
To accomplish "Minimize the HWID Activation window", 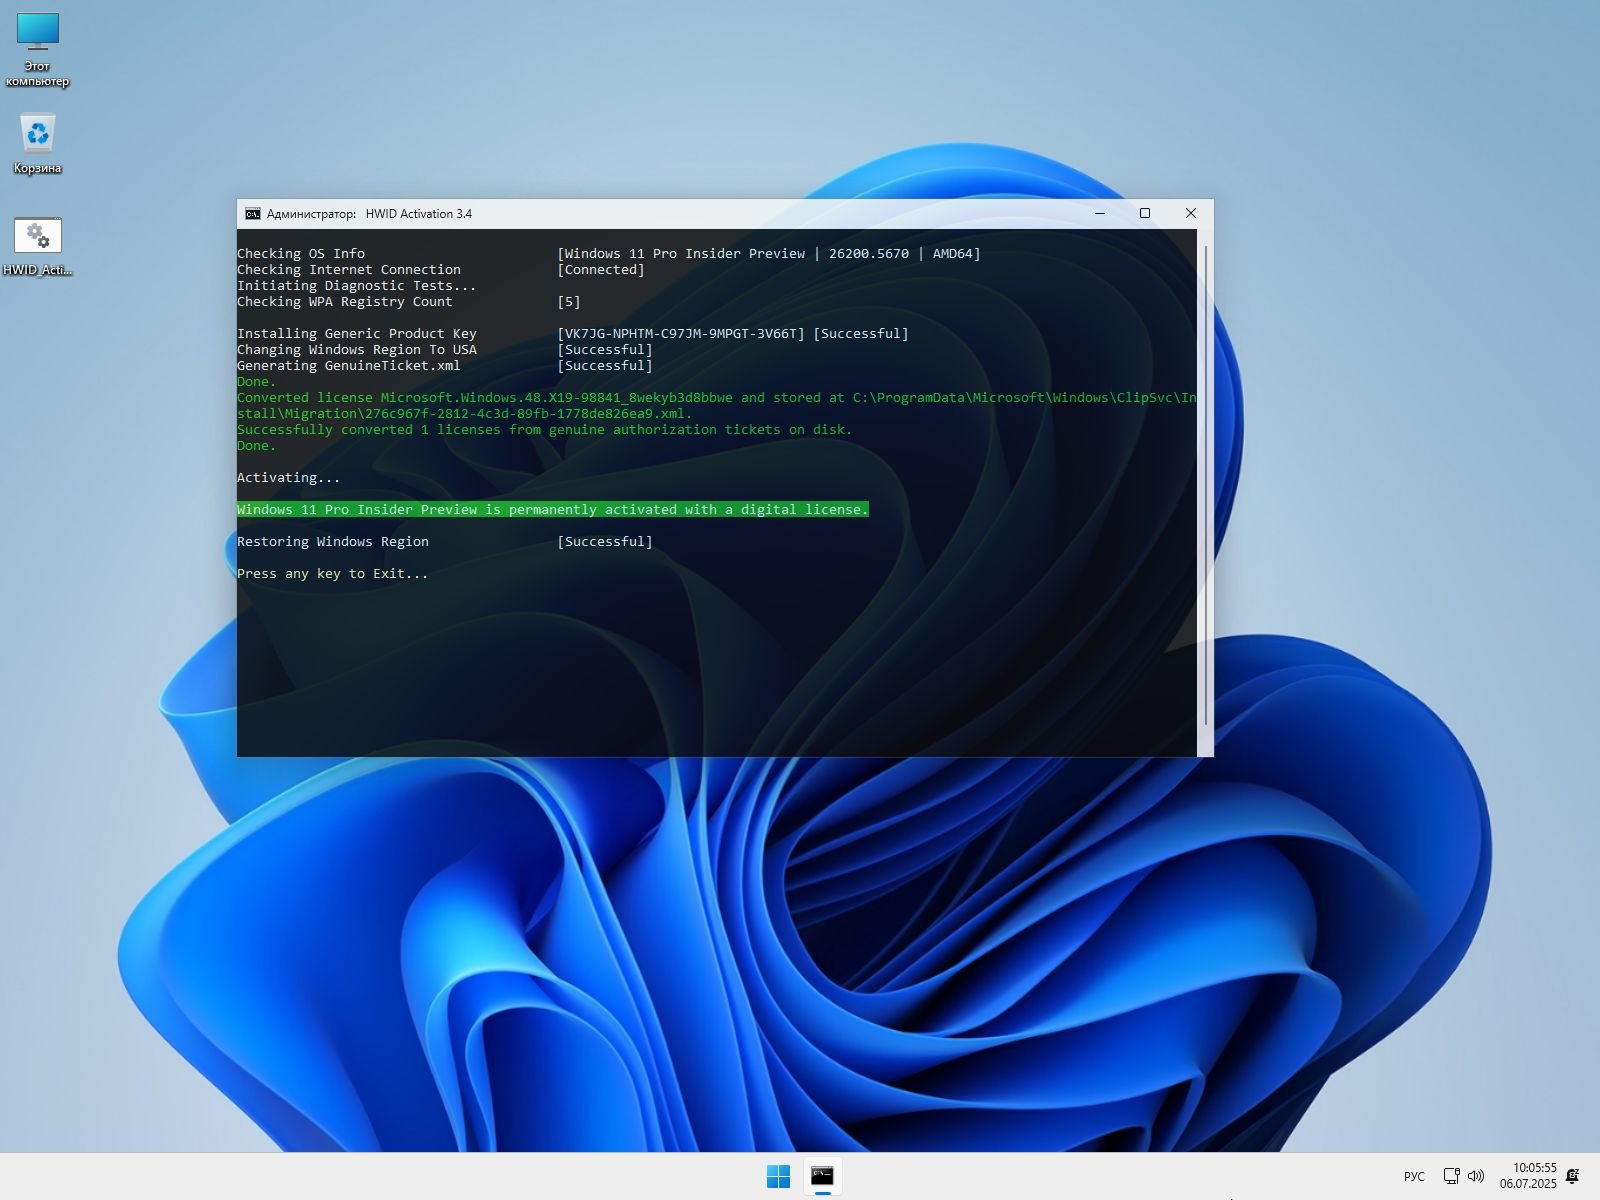I will (1100, 214).
